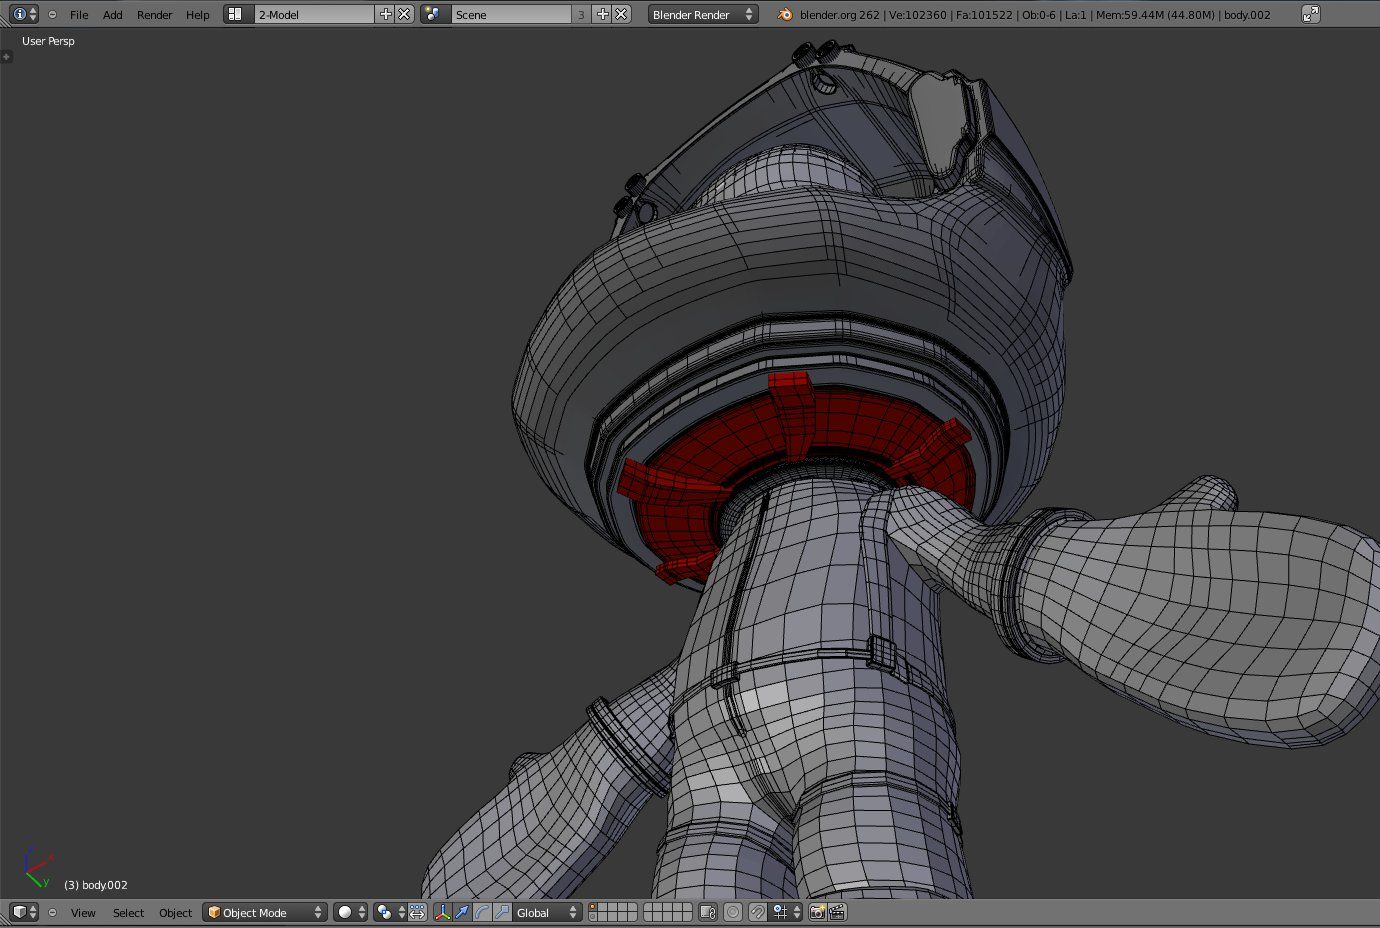
Task: Open the View menu in the 3D viewport
Action: tap(83, 912)
